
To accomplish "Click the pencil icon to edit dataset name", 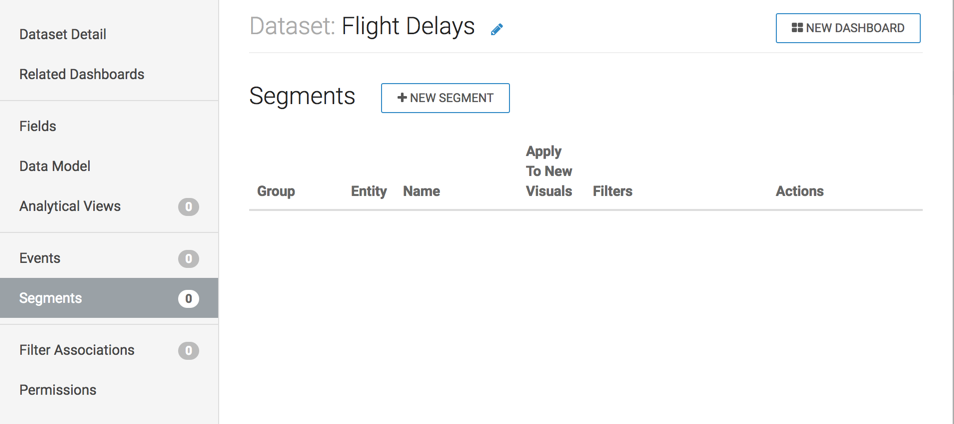I will 497,29.
